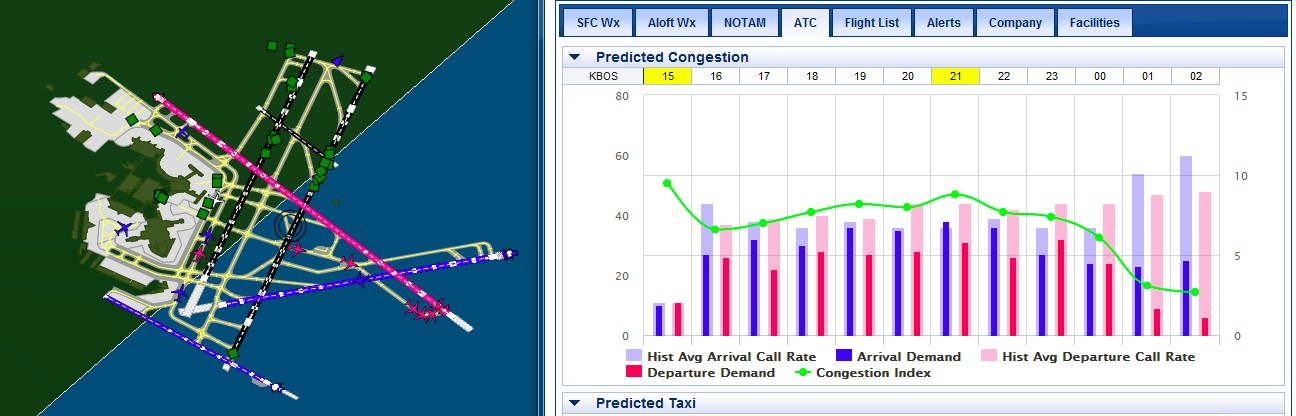The width and height of the screenshot is (1296, 416).
Task: Select the aircraft at the far right end of the blue runway
Action: coord(510,254)
